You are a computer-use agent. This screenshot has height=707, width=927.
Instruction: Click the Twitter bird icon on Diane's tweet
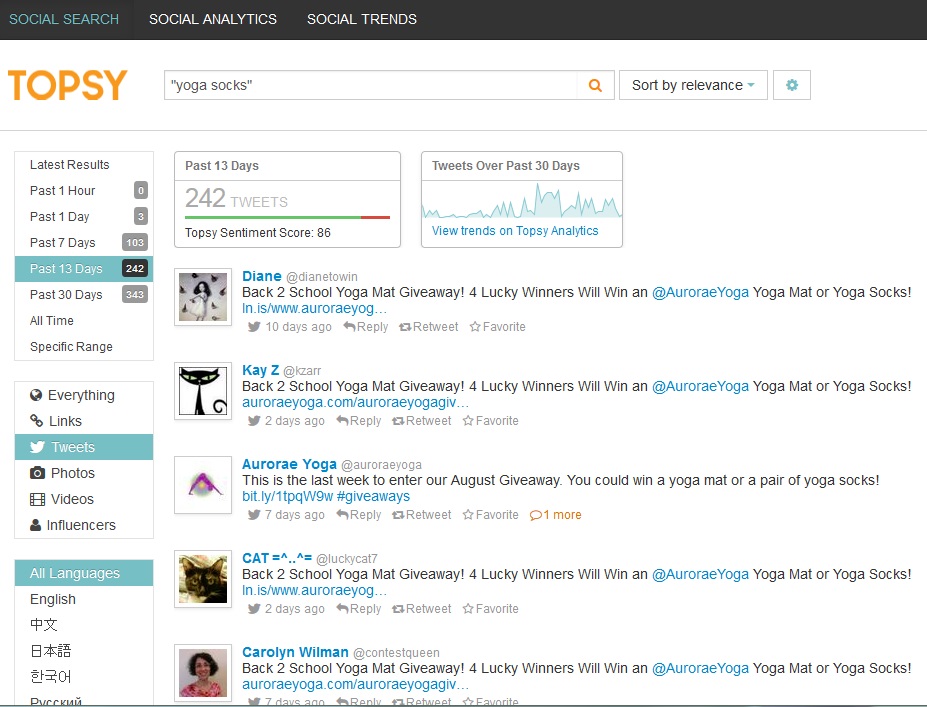(254, 327)
